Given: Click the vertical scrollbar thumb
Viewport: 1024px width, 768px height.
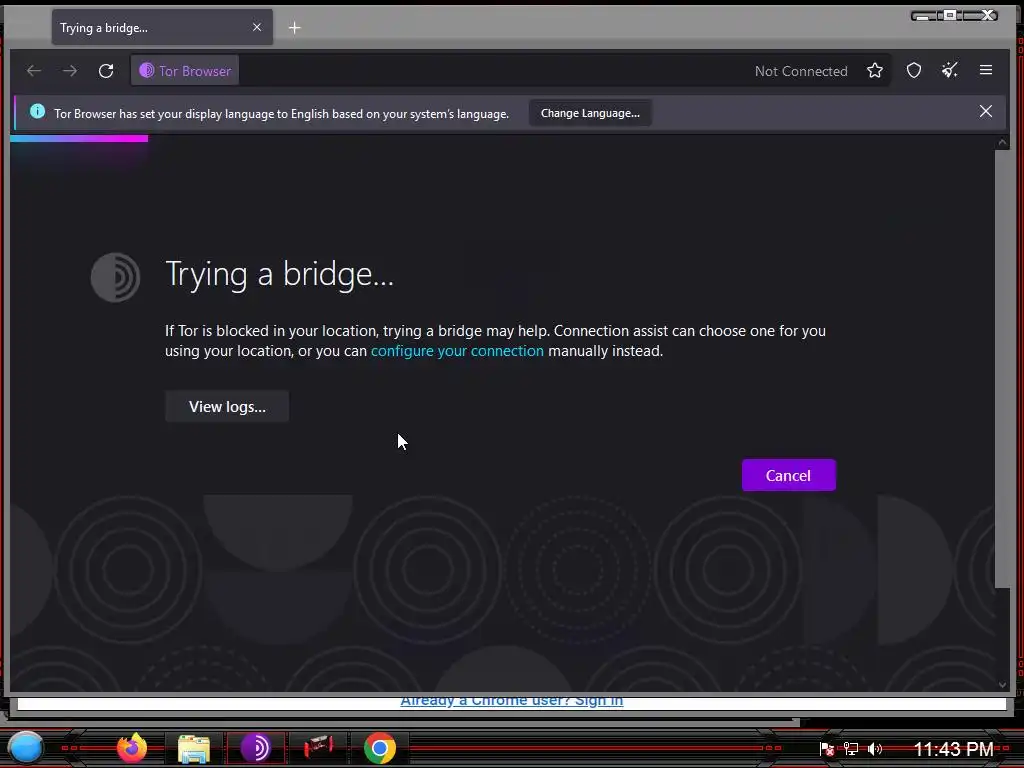Looking at the screenshot, I should point(1002,369).
